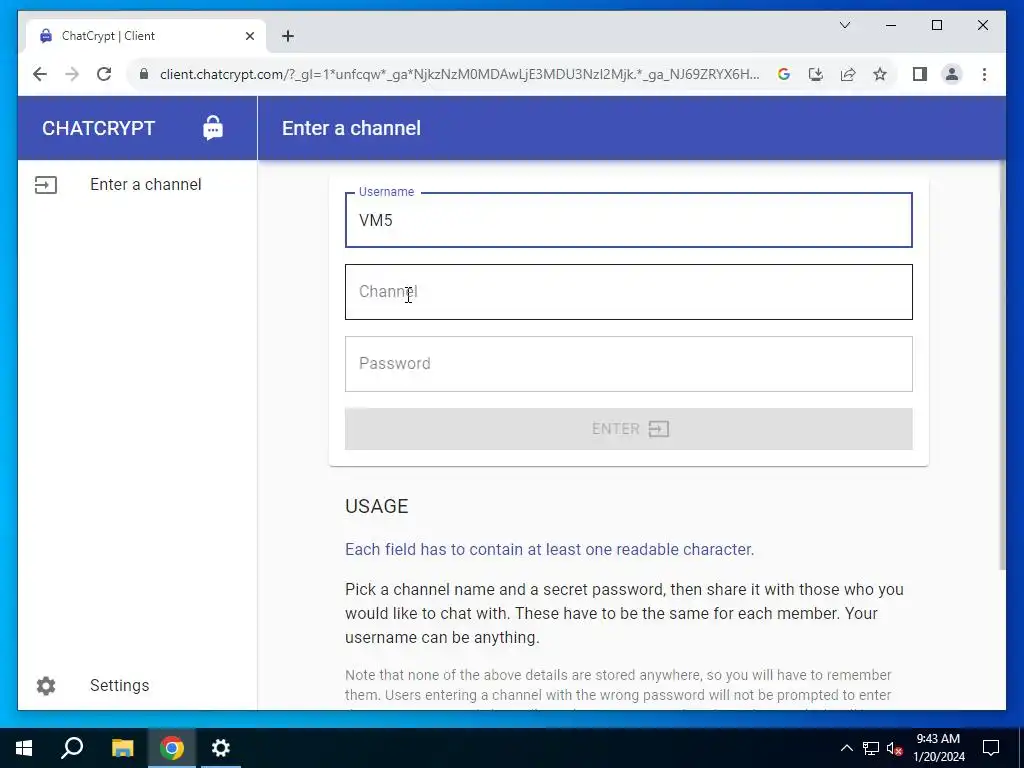Focus the Password input field

pos(628,364)
